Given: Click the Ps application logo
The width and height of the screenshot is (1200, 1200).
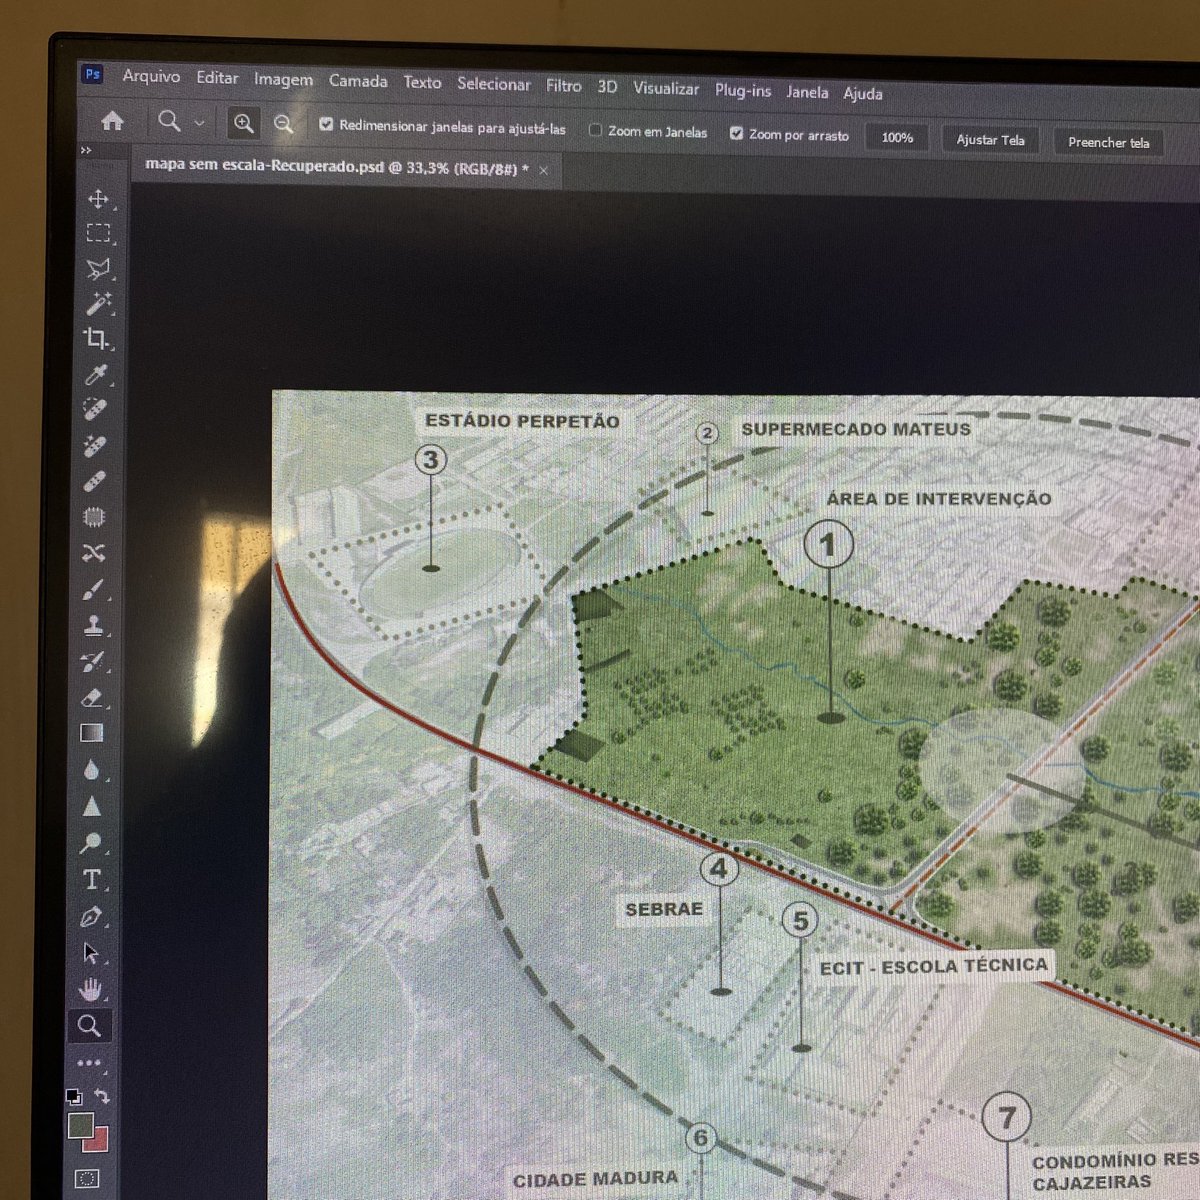Looking at the screenshot, I should point(92,74).
